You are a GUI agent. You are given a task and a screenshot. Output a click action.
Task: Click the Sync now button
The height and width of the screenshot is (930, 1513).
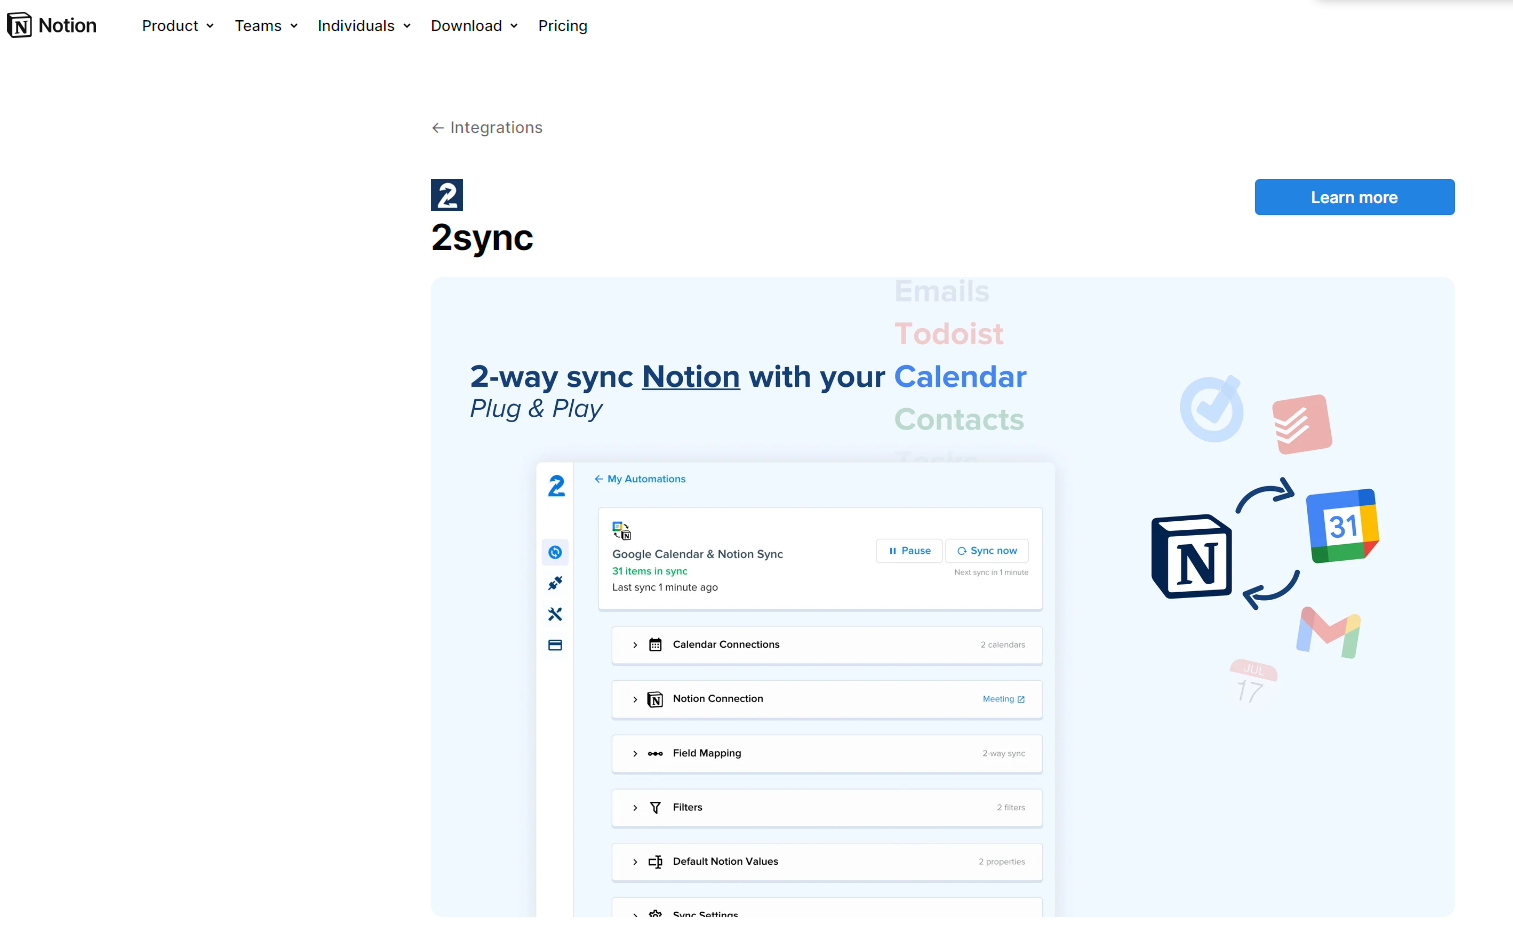pyautogui.click(x=987, y=551)
